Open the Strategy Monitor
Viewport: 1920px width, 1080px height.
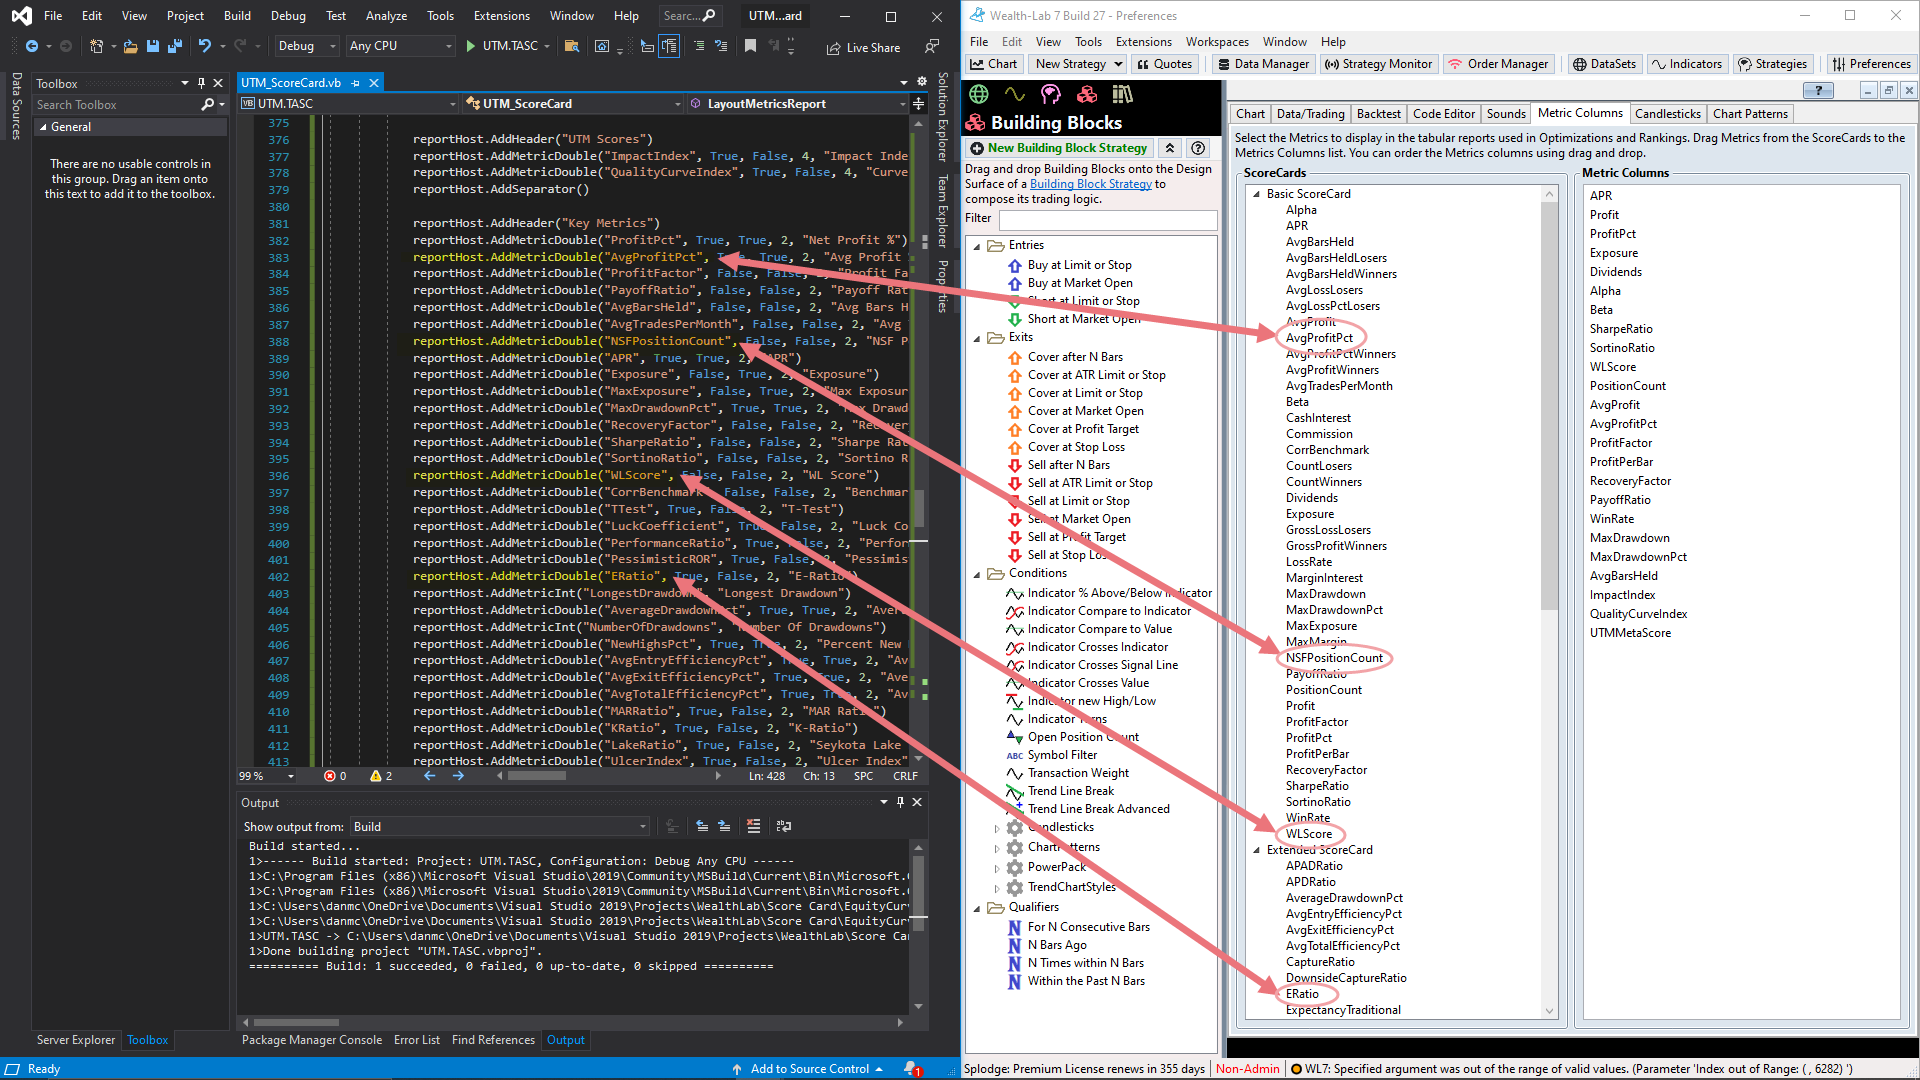1378,64
